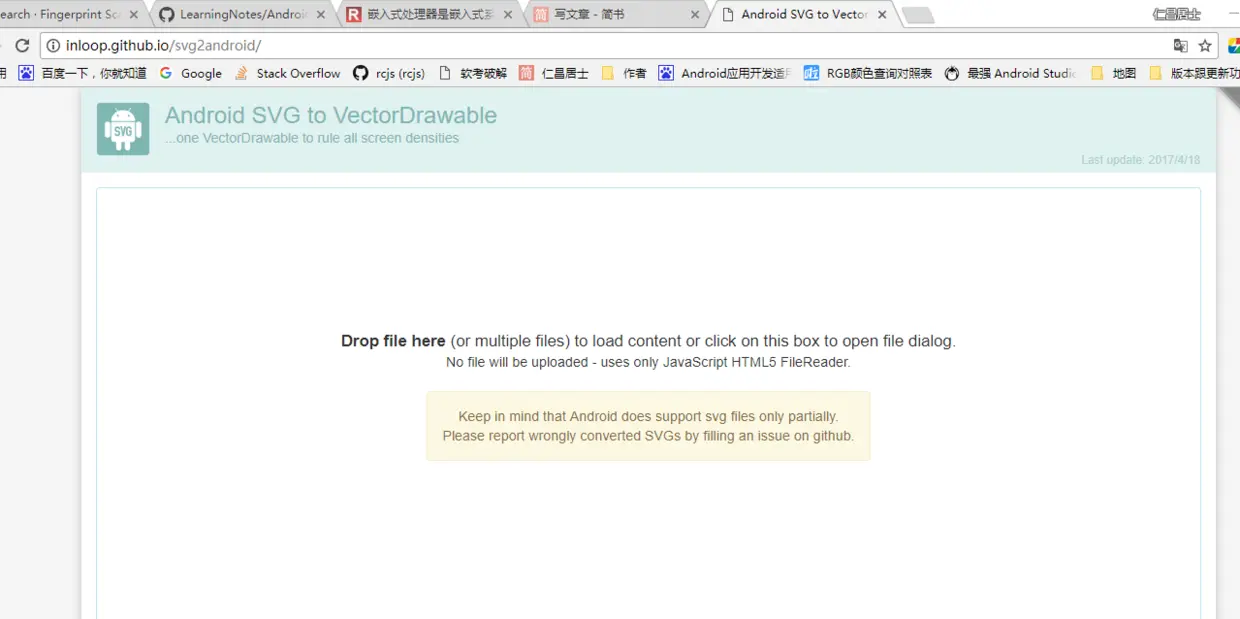
Task: Close the Android SVG to Vector tab
Action: 882,15
